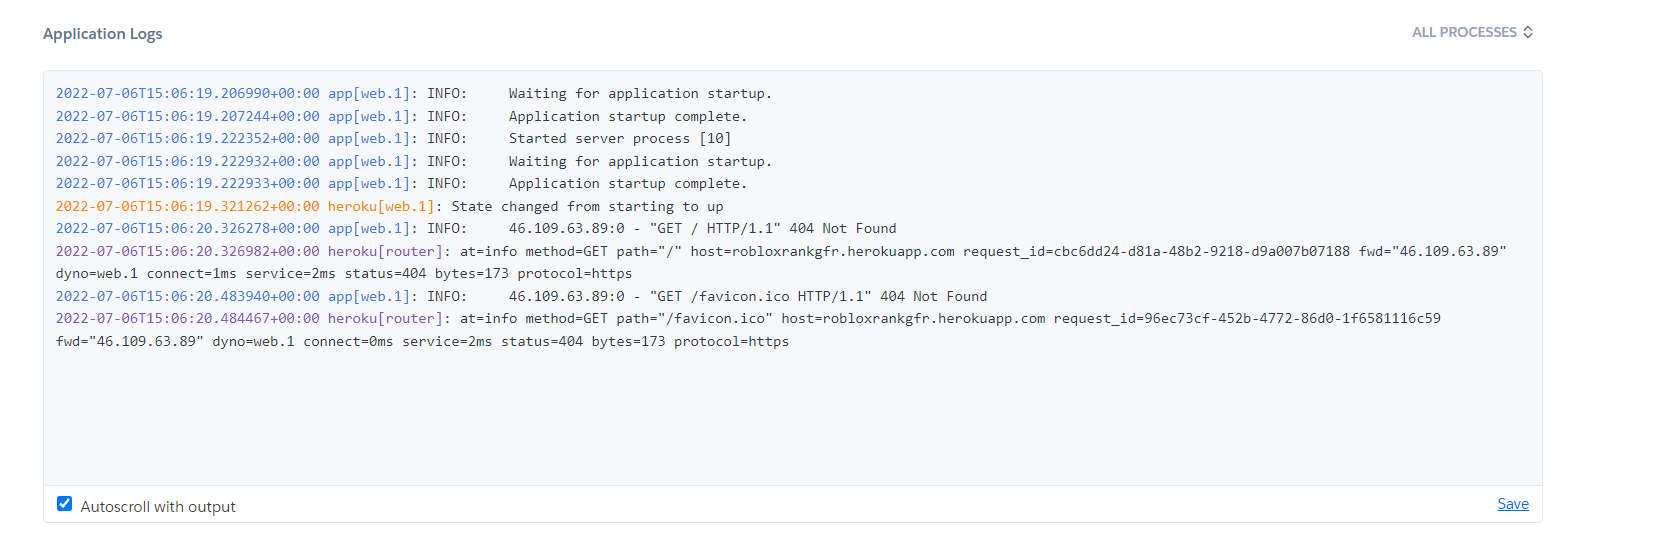Click the first heroku[router] log source label
This screenshot has width=1680, height=551.
[389, 252]
